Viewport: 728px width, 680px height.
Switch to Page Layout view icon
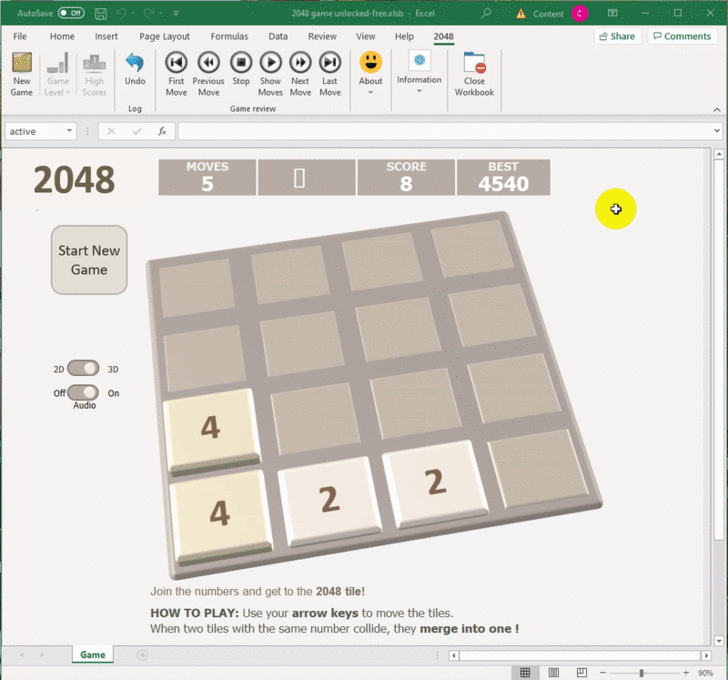point(553,673)
